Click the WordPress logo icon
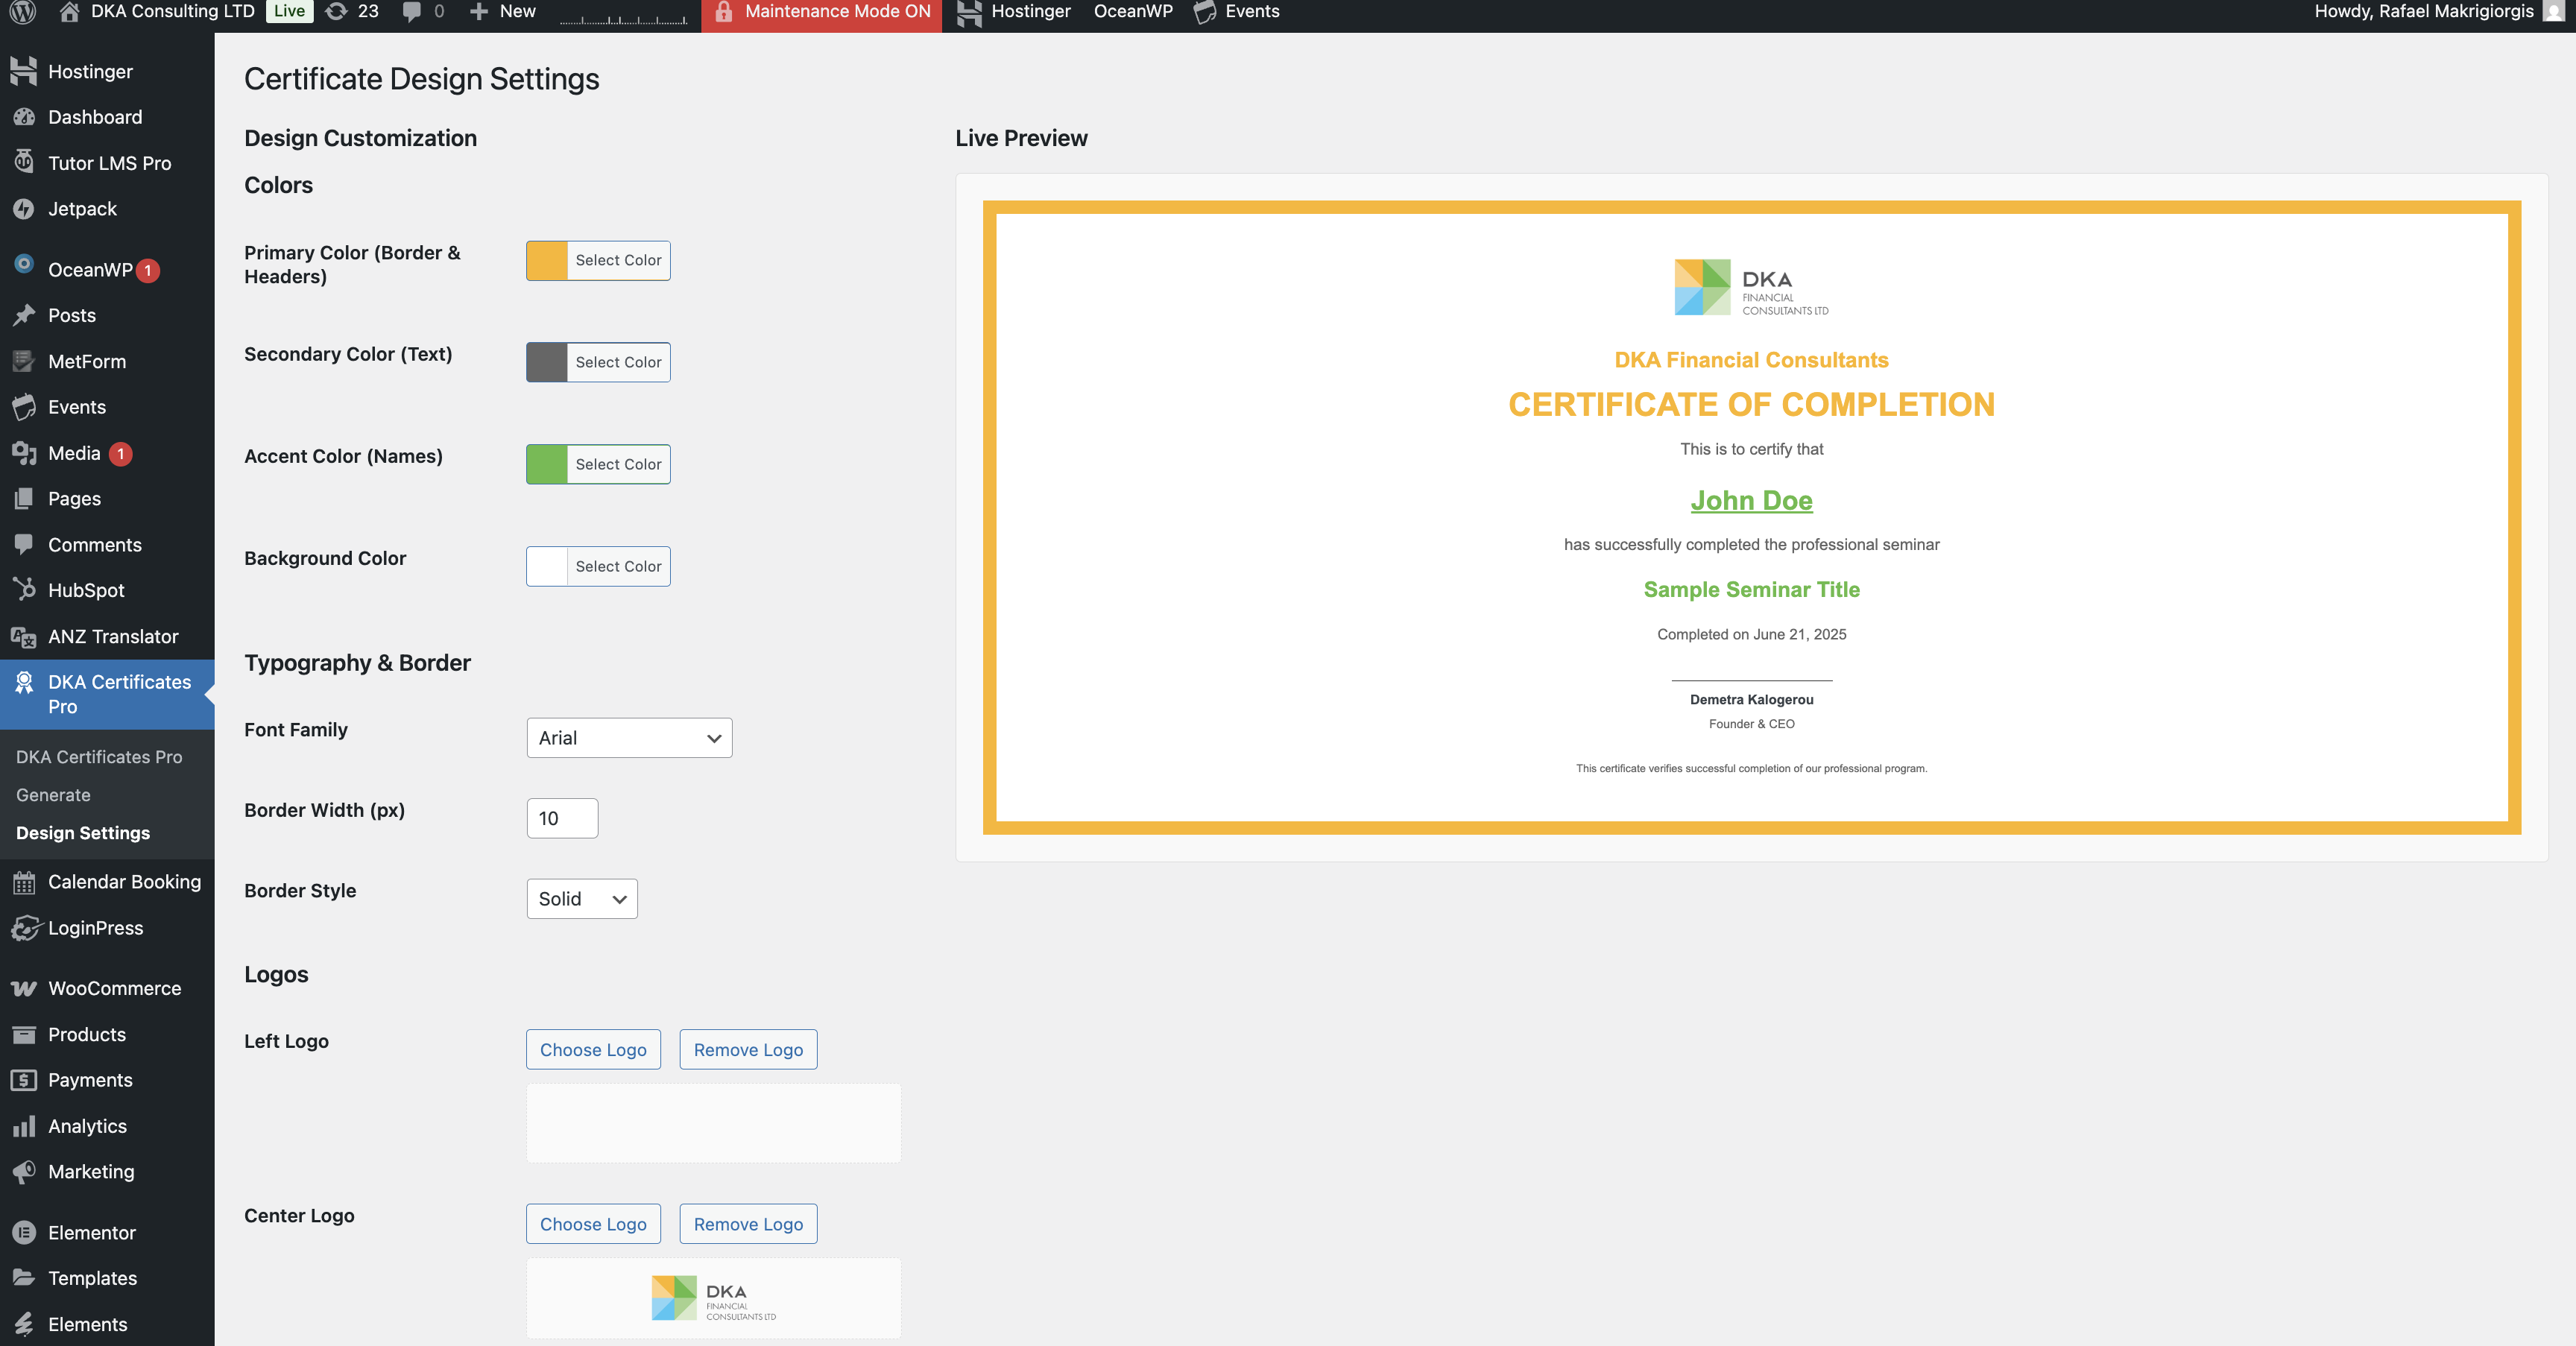 23,11
